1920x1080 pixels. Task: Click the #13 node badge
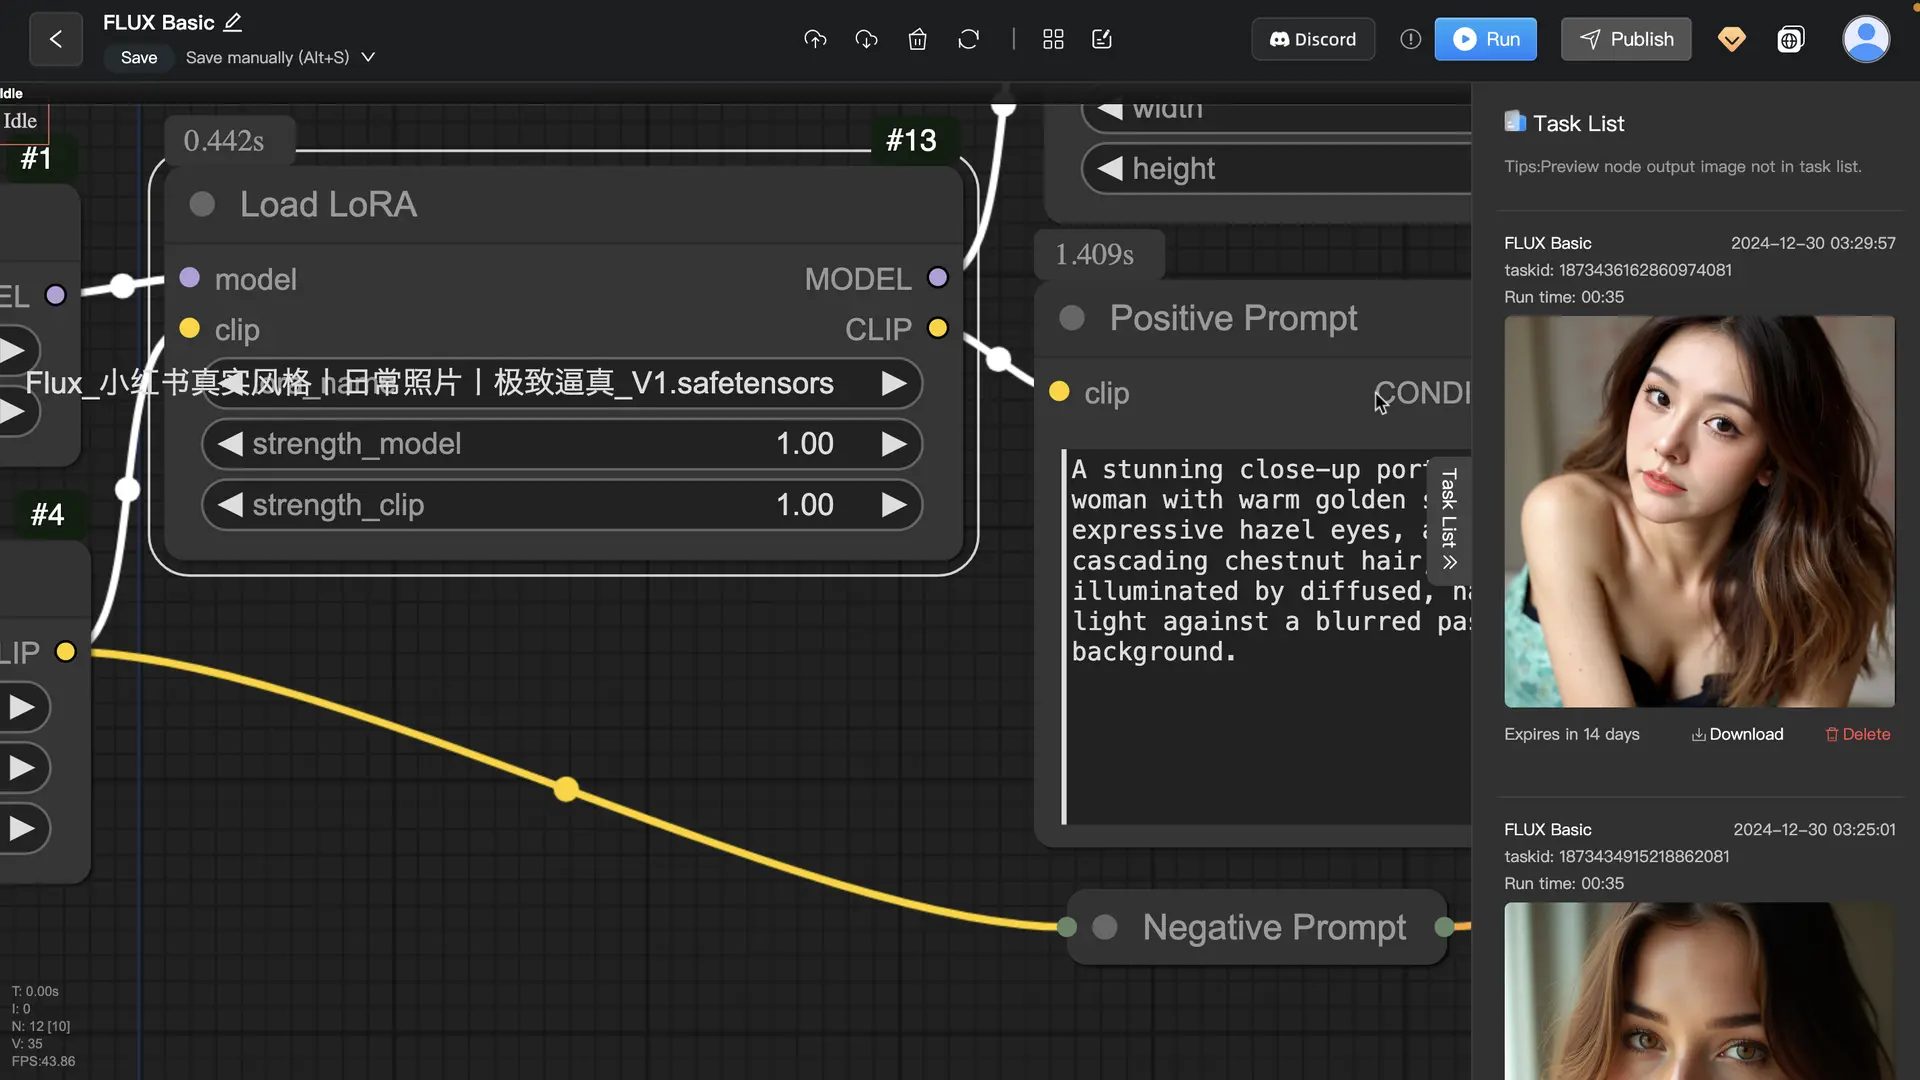coord(911,140)
